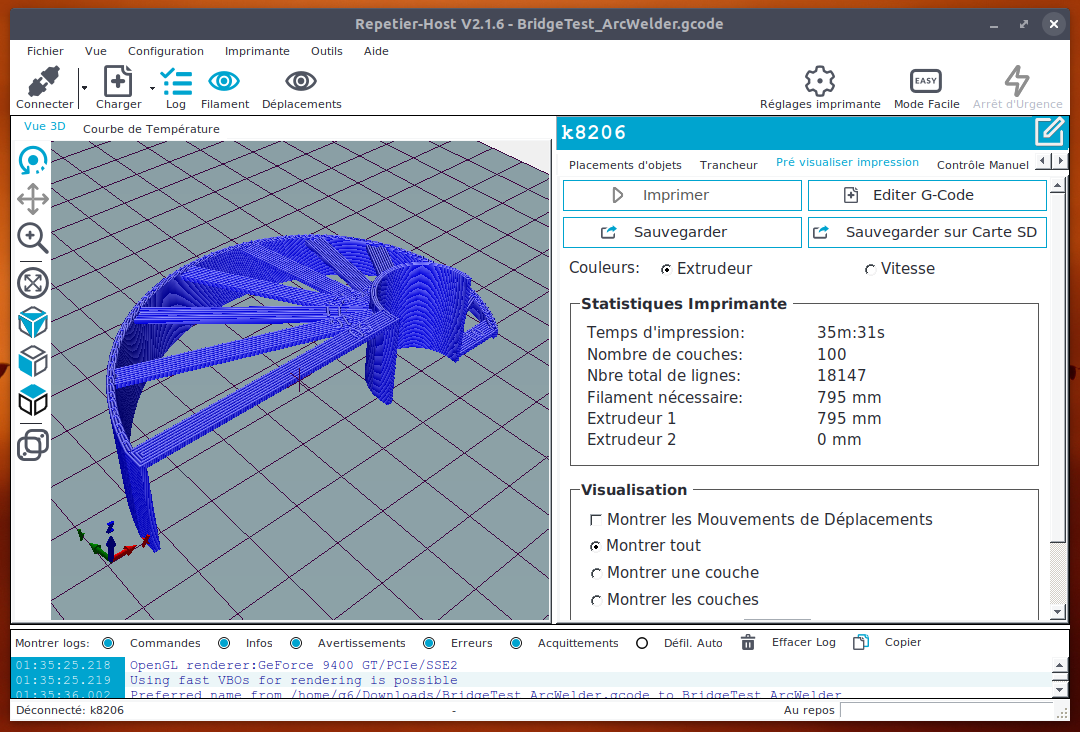Click the right tab-scroll arrow
Image resolution: width=1080 pixels, height=732 pixels.
pos(1061,160)
